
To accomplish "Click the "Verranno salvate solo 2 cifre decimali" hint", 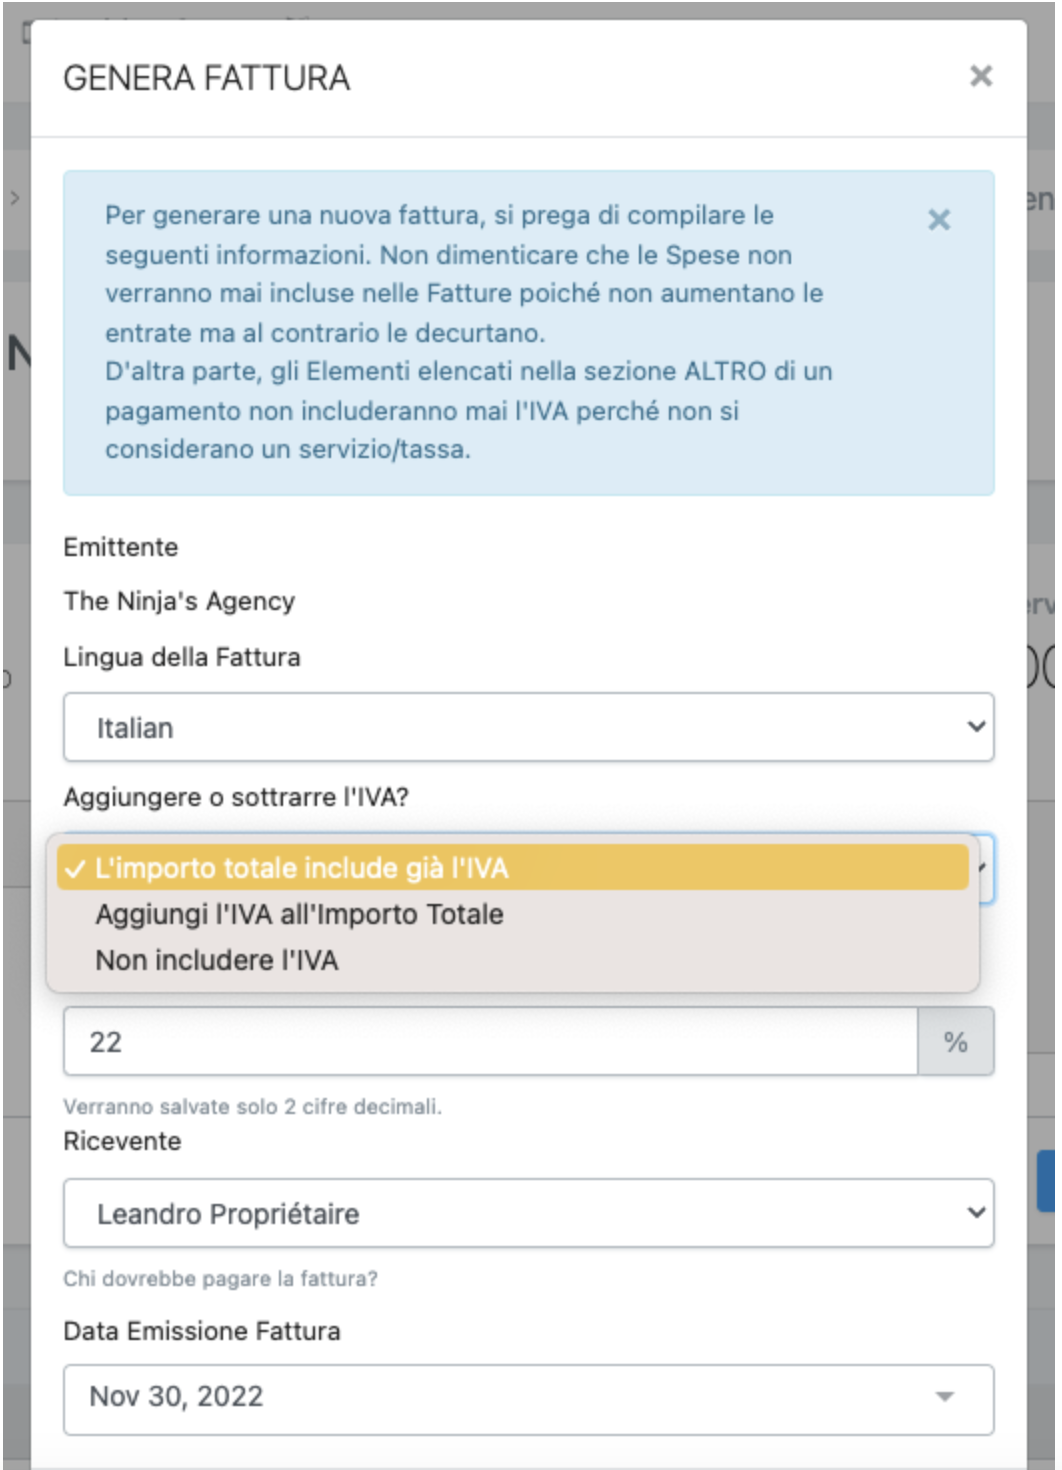I will (x=252, y=1106).
